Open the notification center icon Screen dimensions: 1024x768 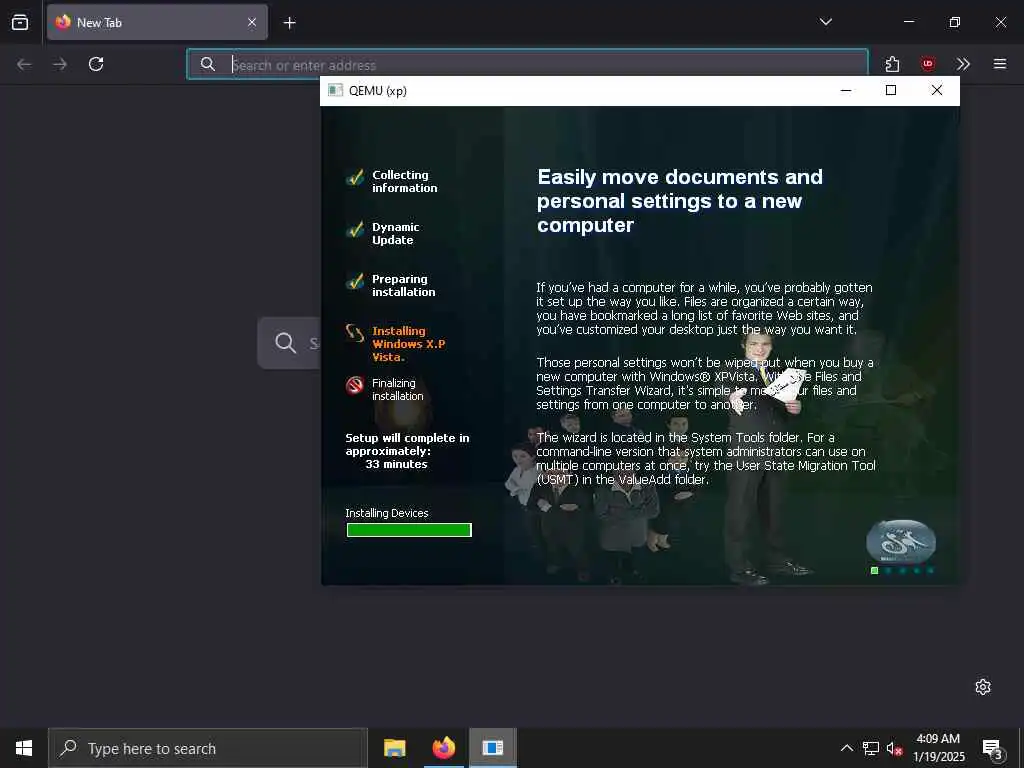click(993, 748)
